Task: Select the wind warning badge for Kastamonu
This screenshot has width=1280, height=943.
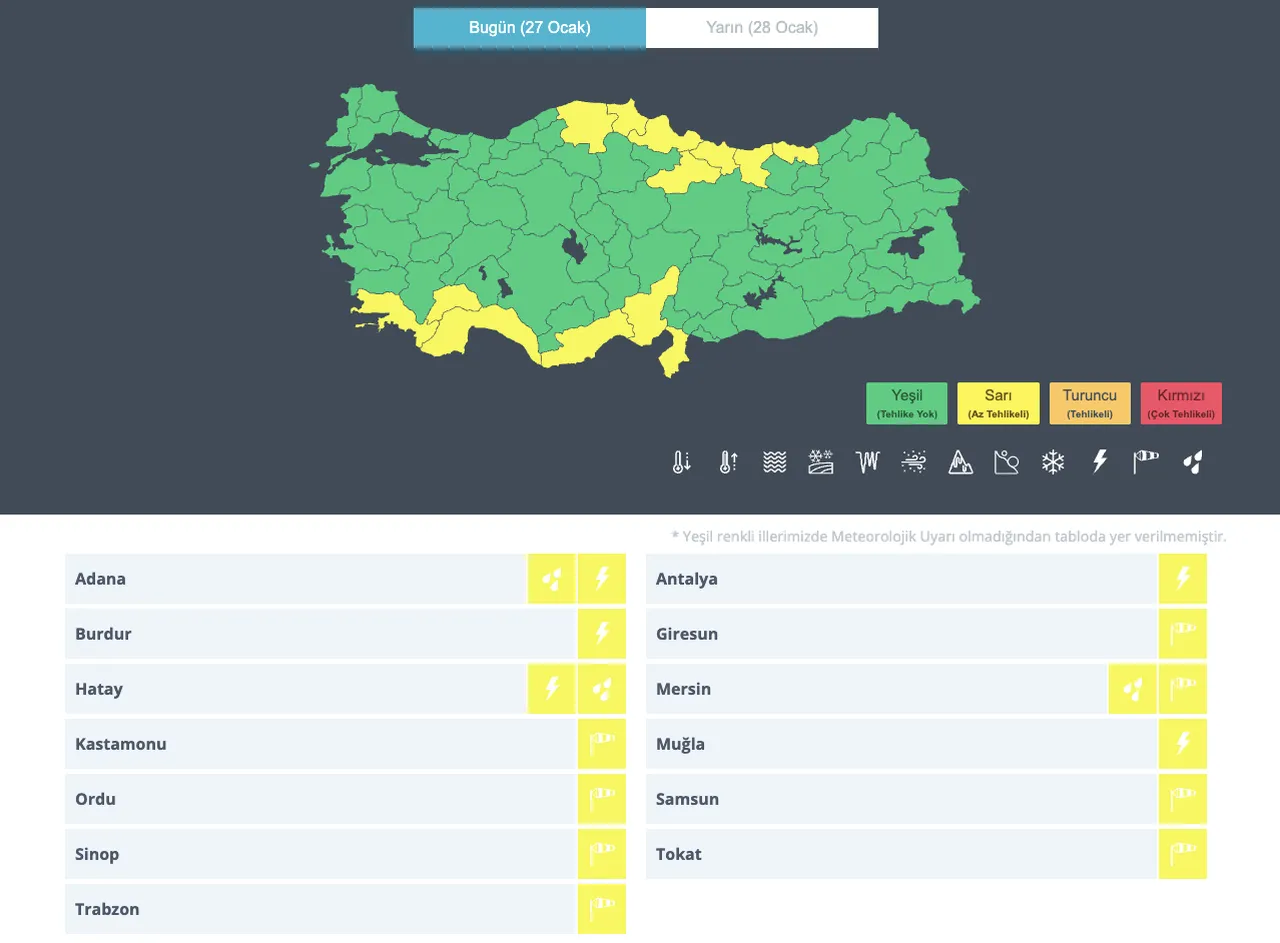Action: [x=602, y=743]
